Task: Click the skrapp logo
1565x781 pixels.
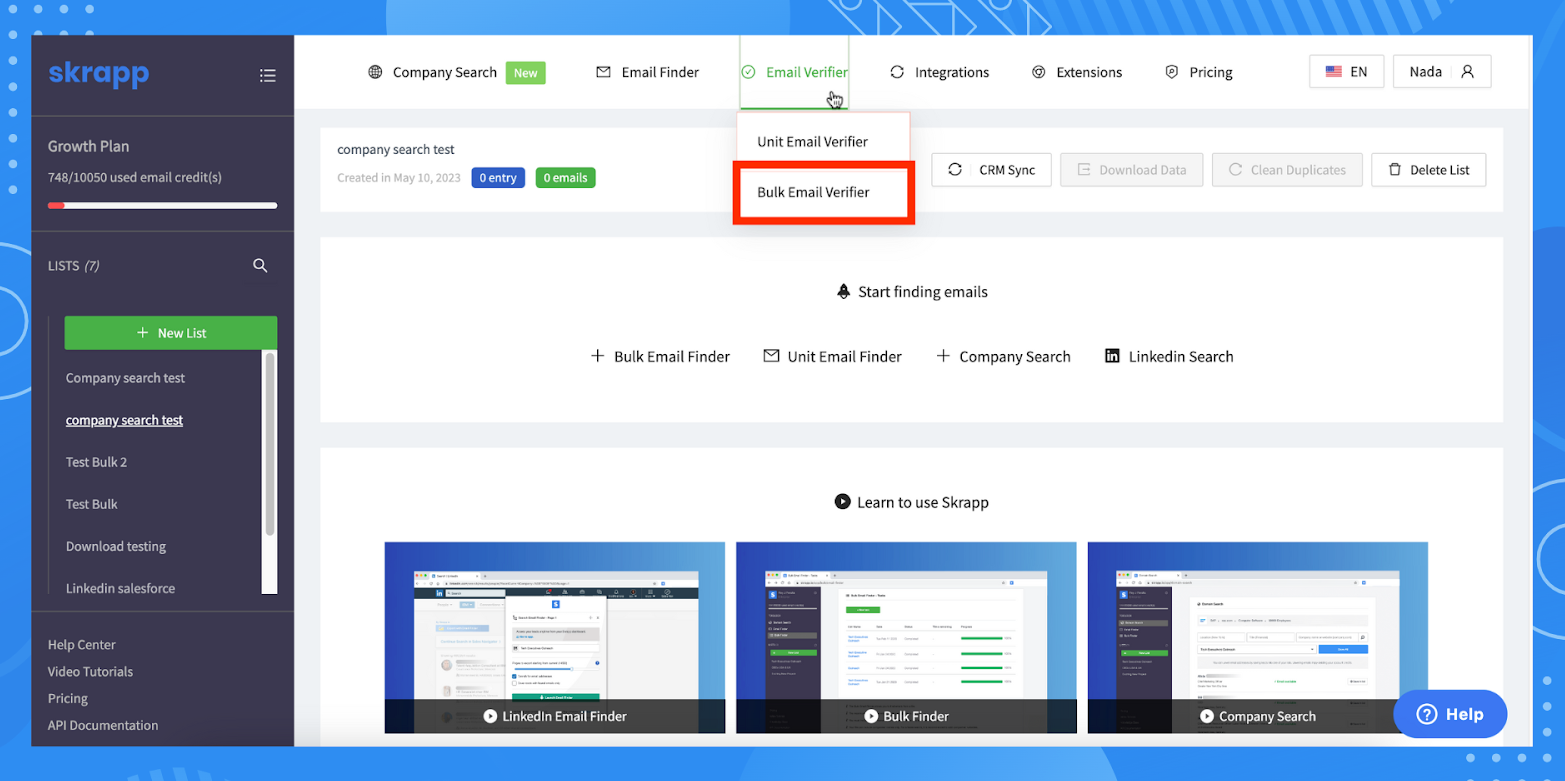Action: pyautogui.click(x=98, y=73)
